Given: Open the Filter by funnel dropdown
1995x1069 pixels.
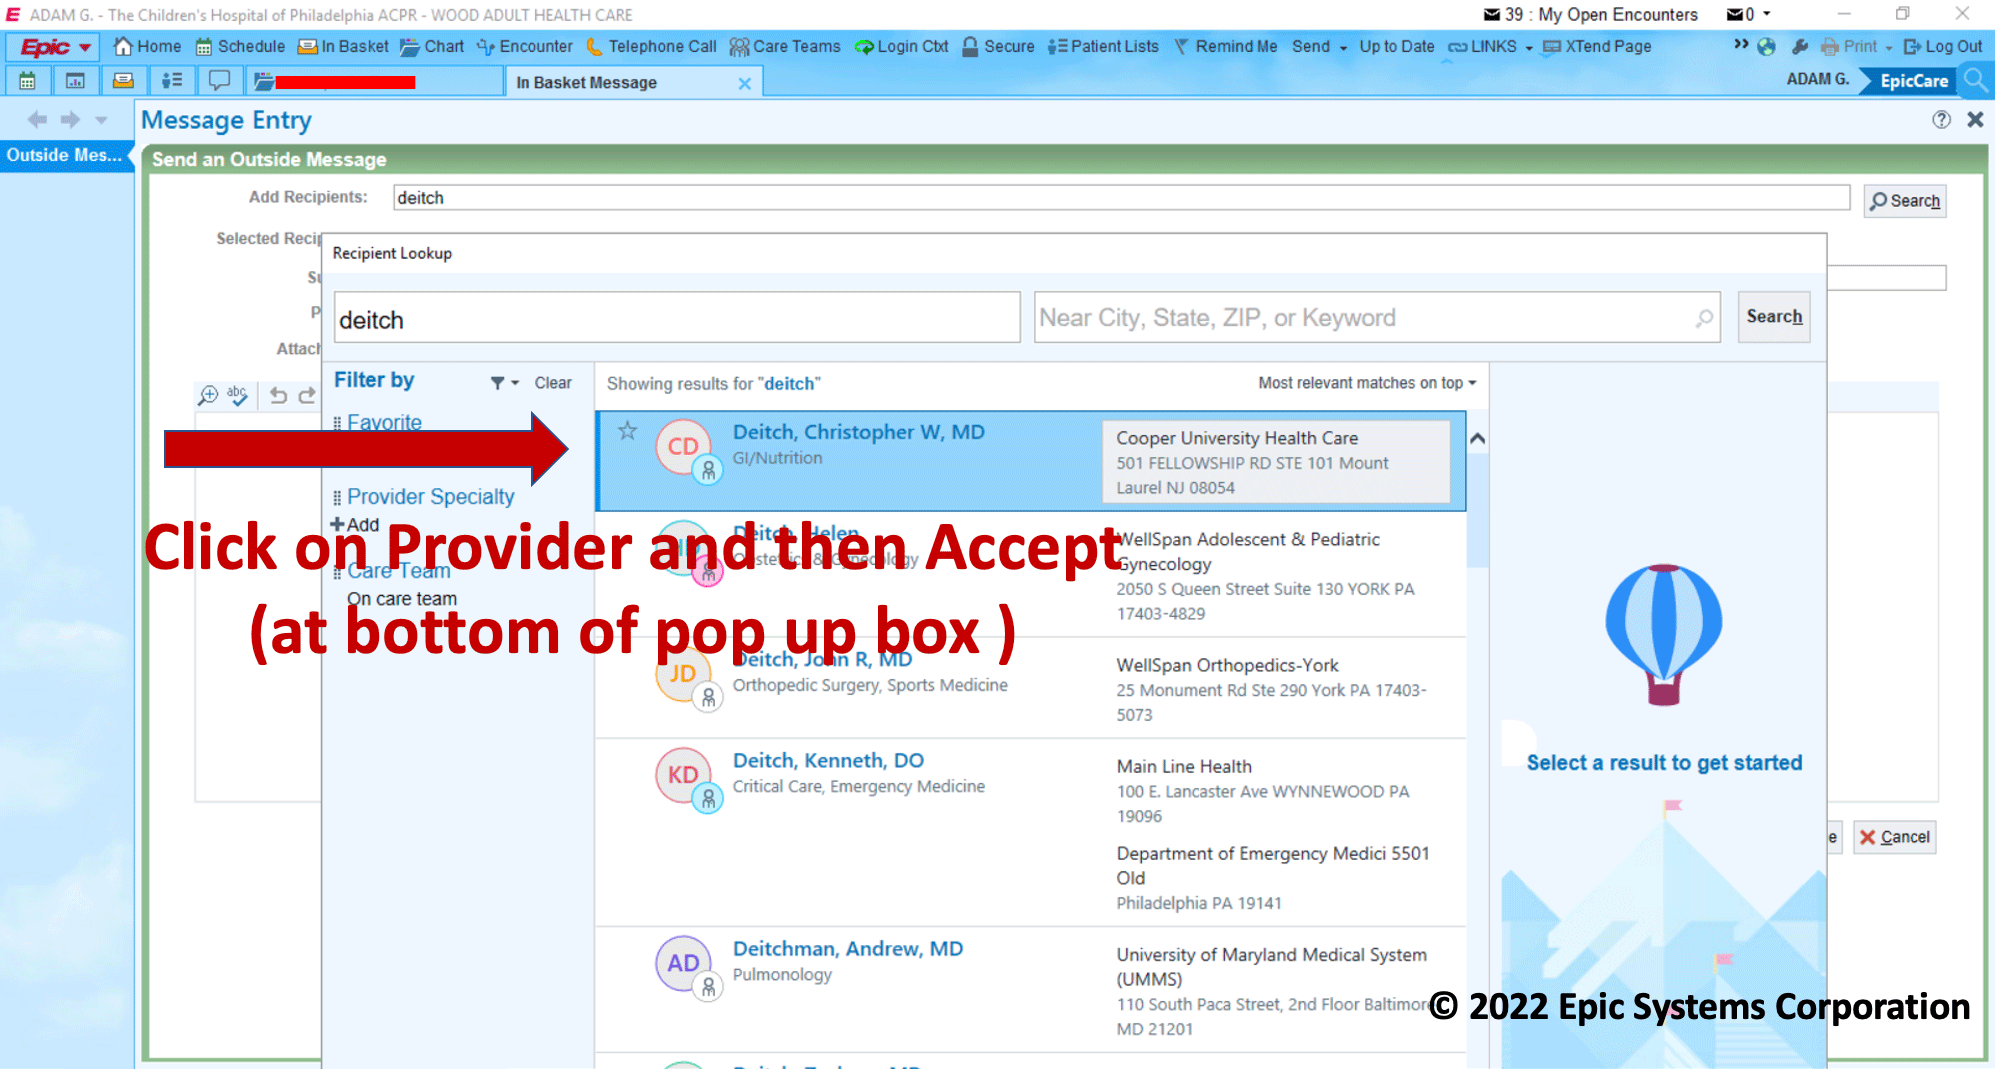Looking at the screenshot, I should (505, 383).
